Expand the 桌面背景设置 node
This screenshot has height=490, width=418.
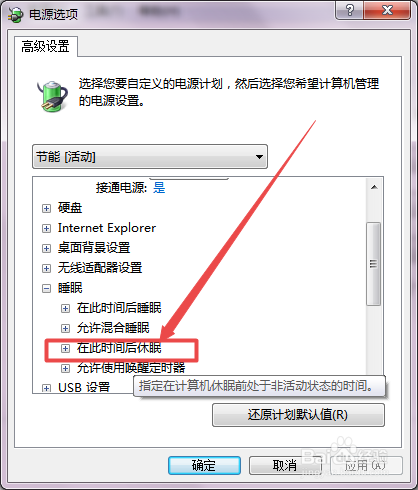coord(46,248)
